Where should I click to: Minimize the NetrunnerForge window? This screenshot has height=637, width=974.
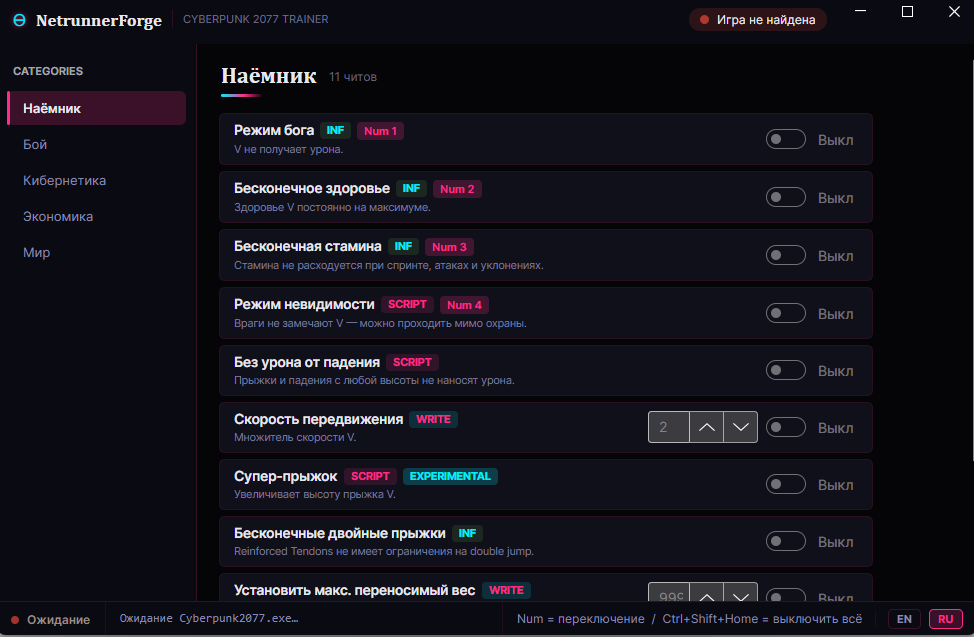coord(860,11)
